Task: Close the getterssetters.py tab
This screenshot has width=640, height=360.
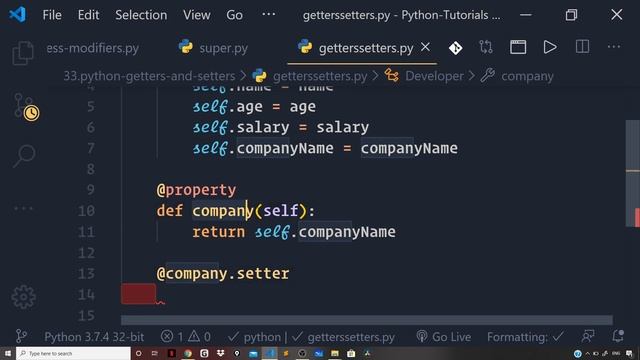Action: 425,47
